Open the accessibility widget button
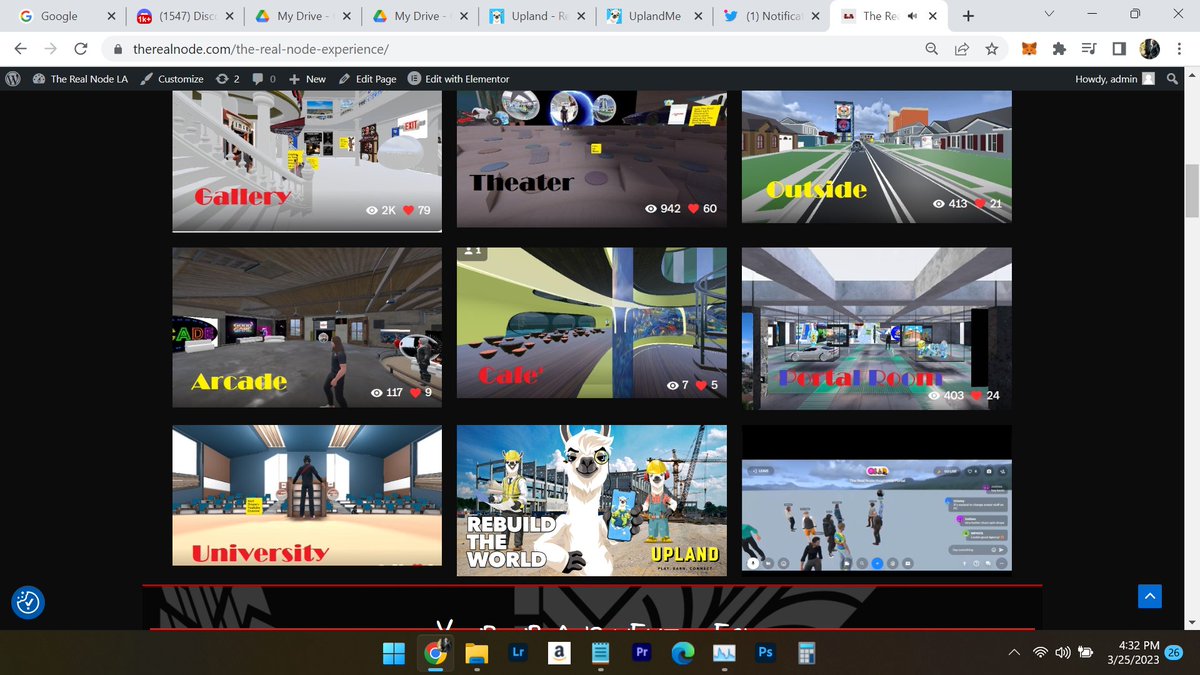Image resolution: width=1200 pixels, height=675 pixels. pyautogui.click(x=27, y=602)
